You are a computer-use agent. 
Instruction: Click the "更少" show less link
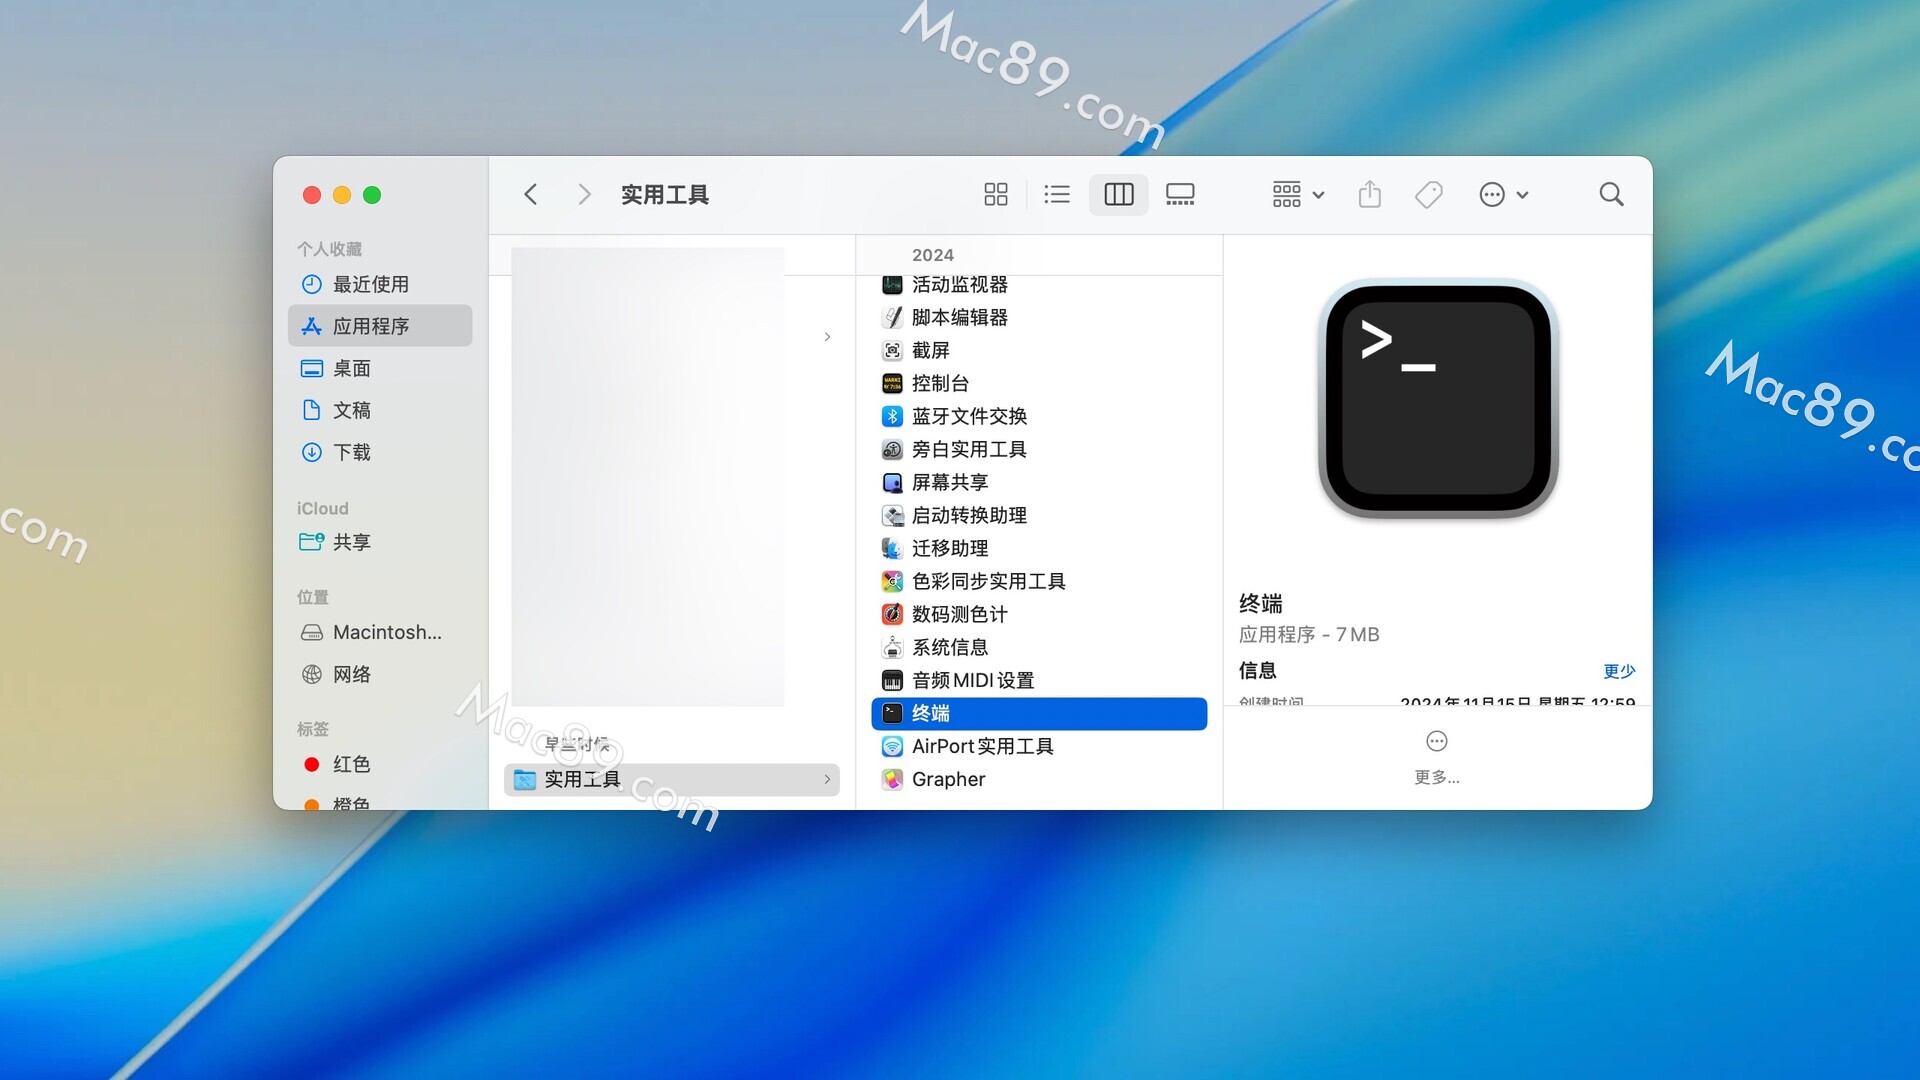click(x=1618, y=671)
